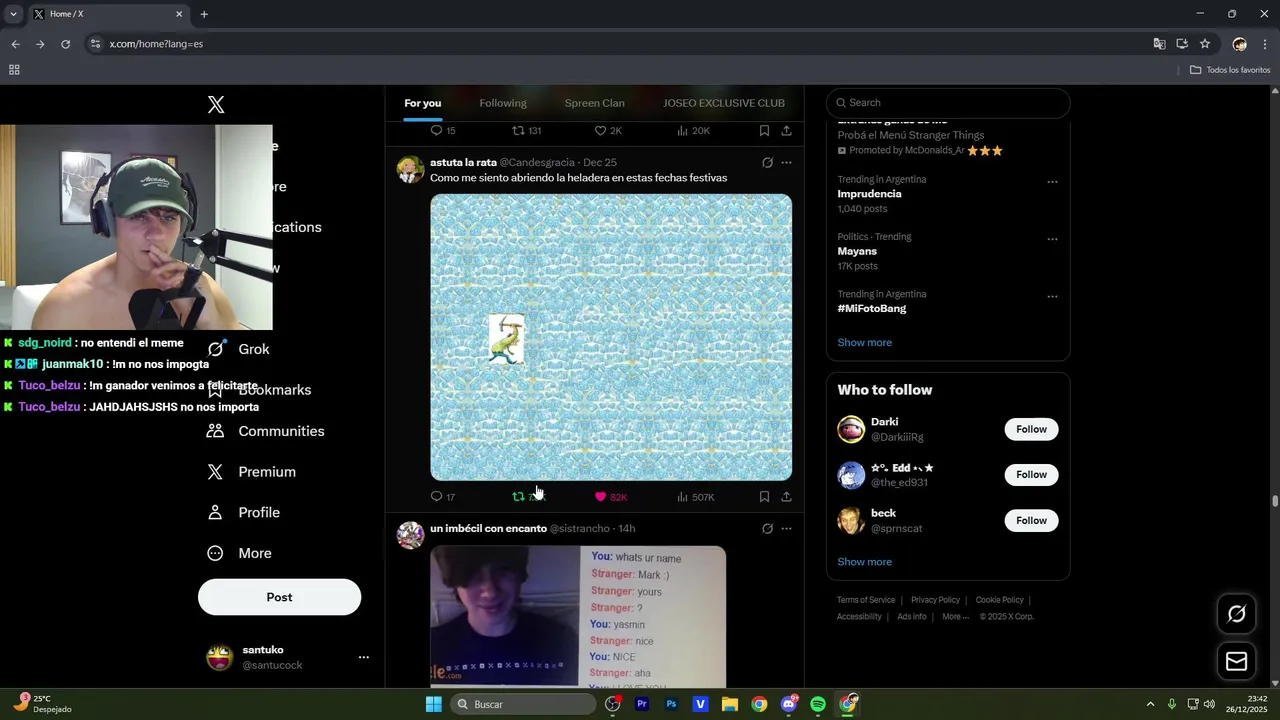Reload the page in Chrome
The height and width of the screenshot is (720, 1280).
pos(65,44)
